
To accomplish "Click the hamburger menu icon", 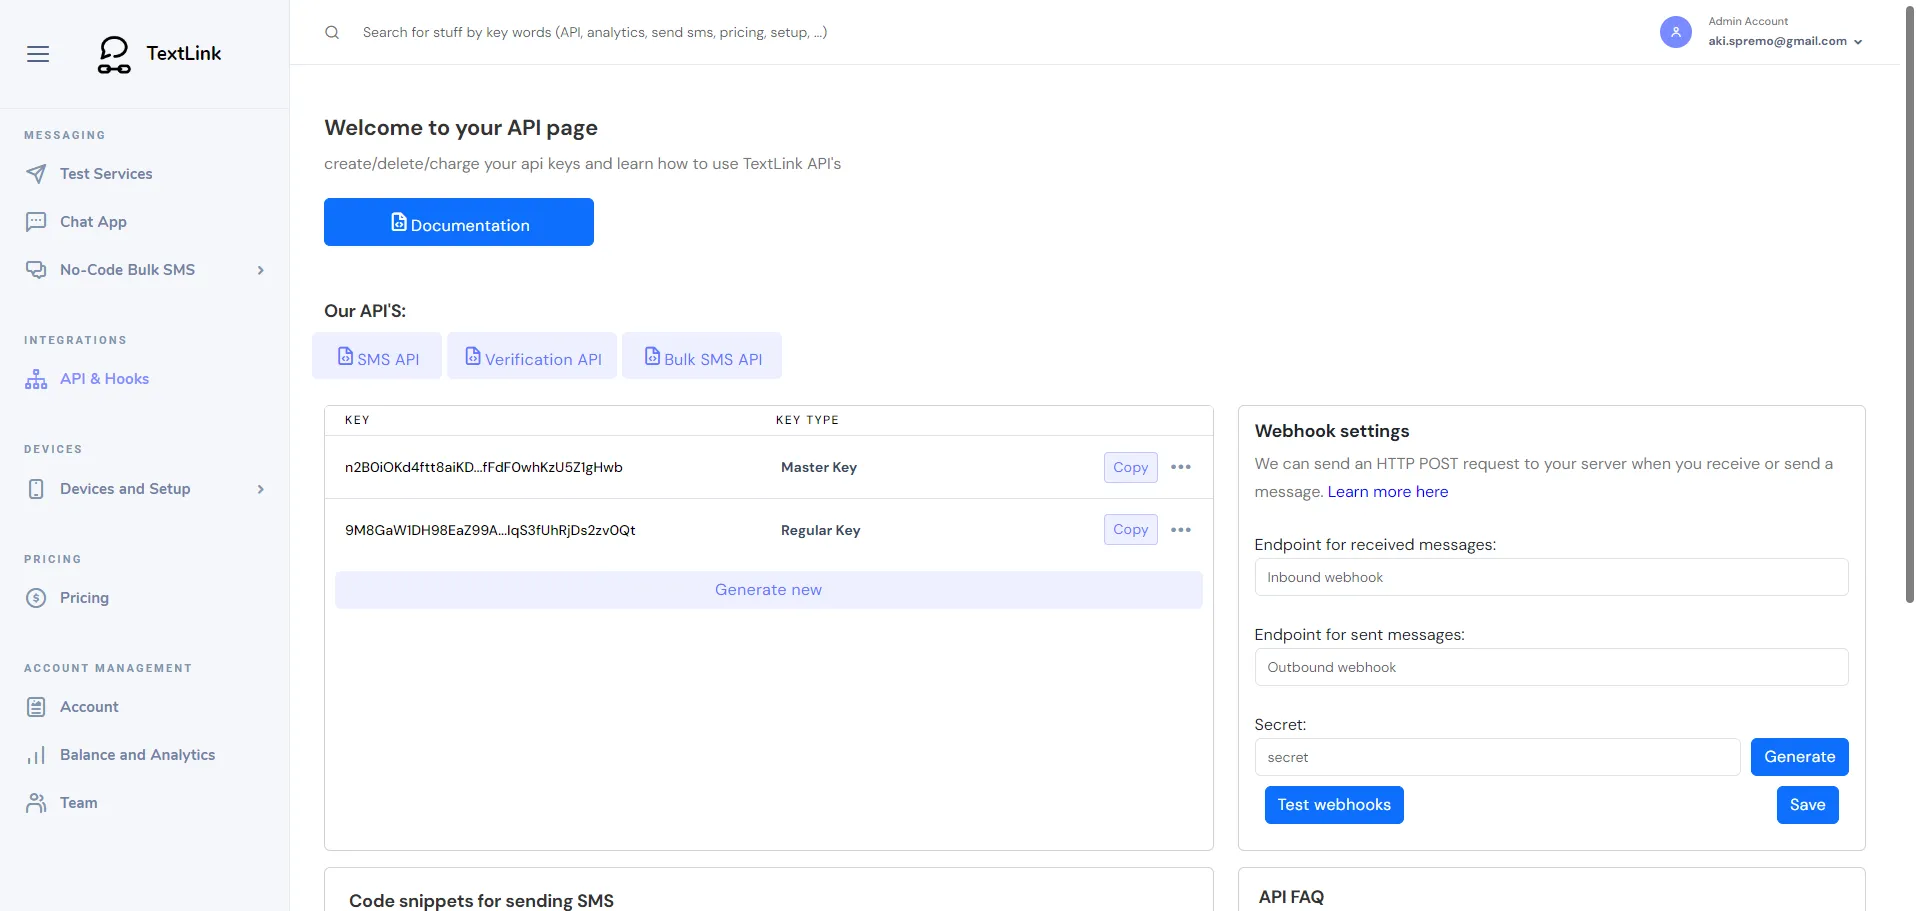I will (x=38, y=54).
